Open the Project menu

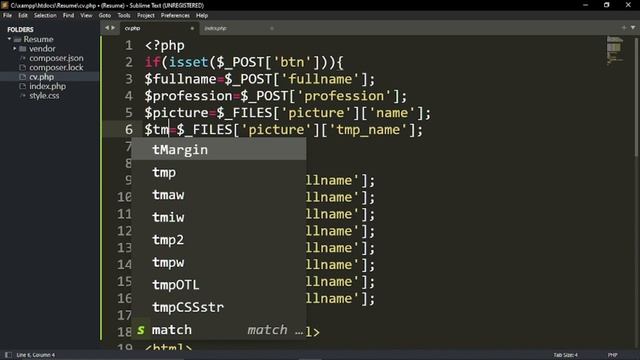[146, 16]
